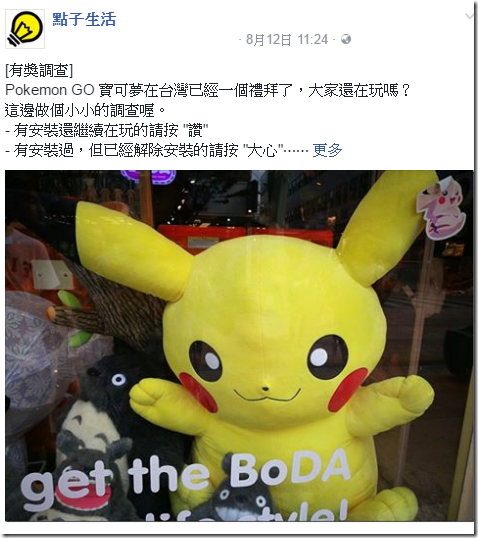Click the Pokemon GO 寶可夢 sentence
The image size is (478, 538).
click(x=208, y=90)
